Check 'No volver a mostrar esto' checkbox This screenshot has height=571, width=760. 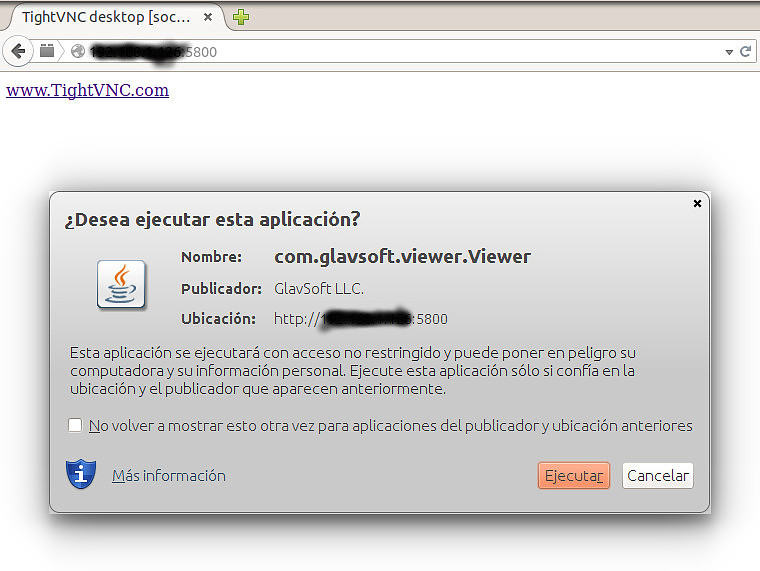click(75, 426)
